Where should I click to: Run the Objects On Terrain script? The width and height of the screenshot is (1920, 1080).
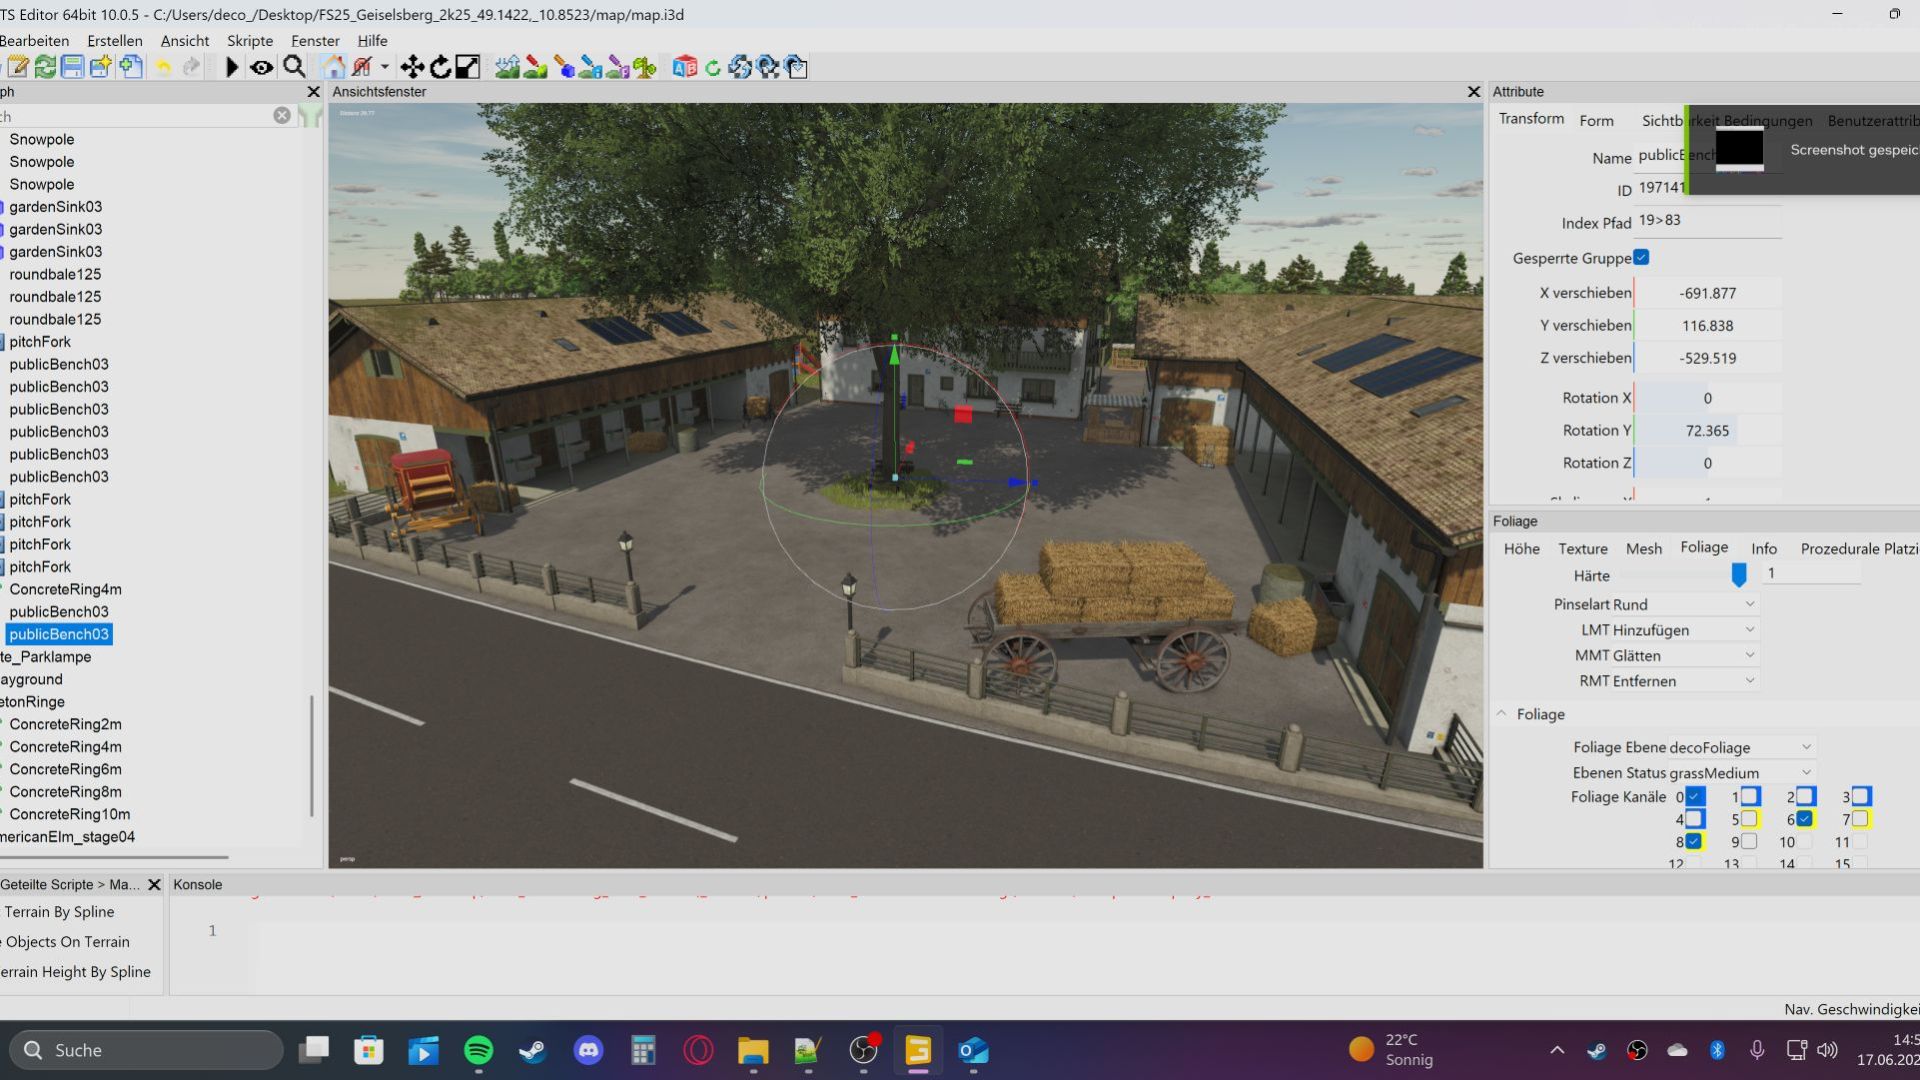tap(68, 942)
